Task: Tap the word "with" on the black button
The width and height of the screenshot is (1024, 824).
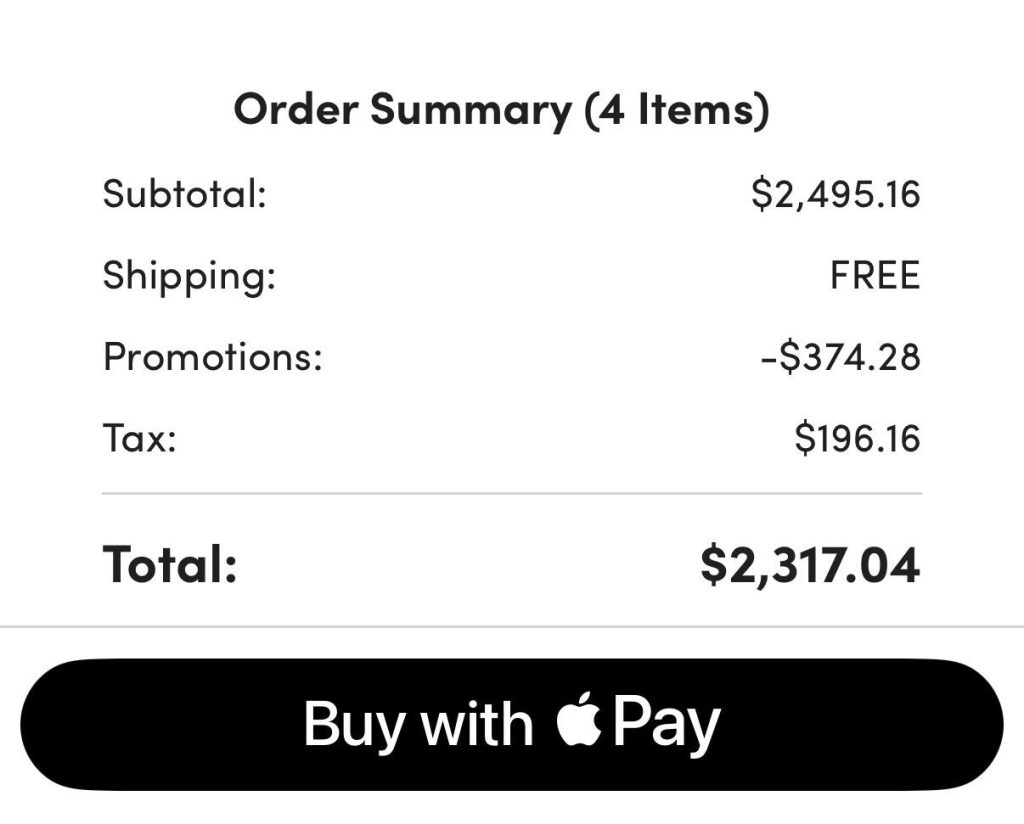Action: coord(477,724)
